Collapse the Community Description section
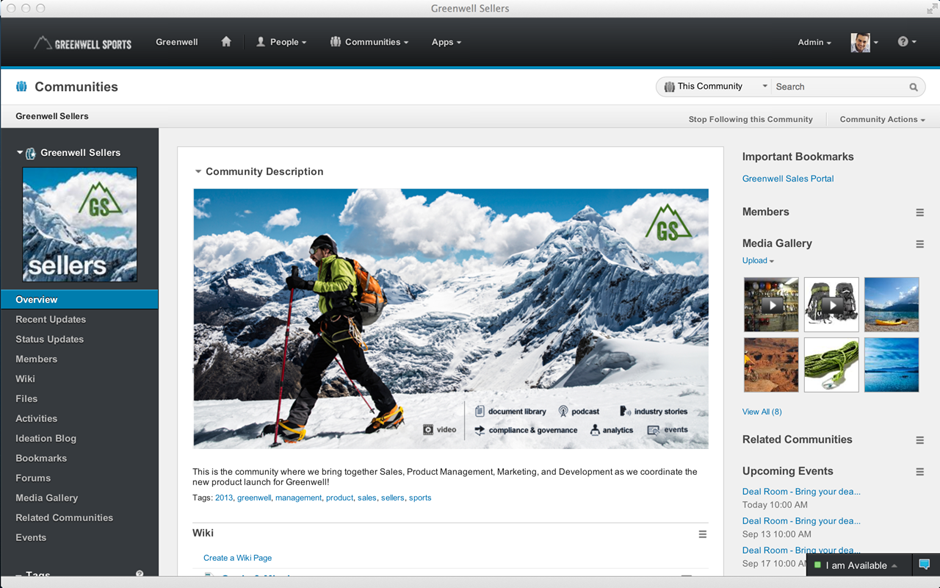 coord(198,172)
